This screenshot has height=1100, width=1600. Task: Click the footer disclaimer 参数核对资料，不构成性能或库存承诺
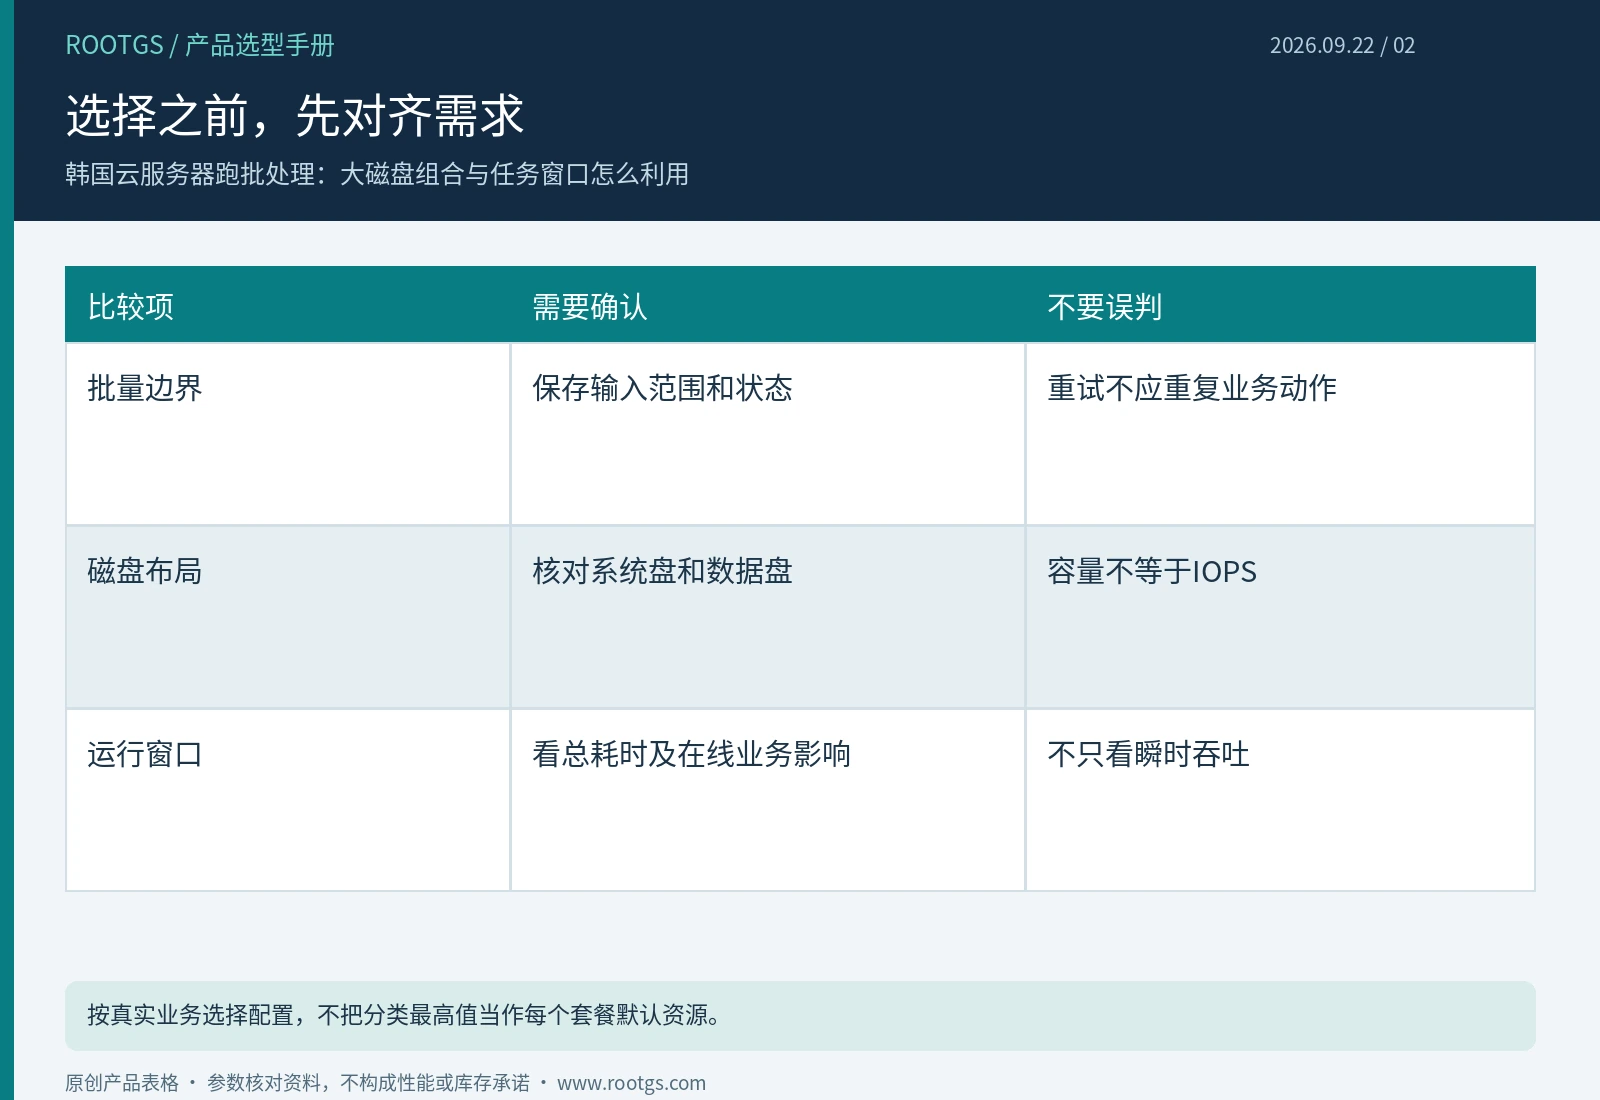tap(368, 1083)
